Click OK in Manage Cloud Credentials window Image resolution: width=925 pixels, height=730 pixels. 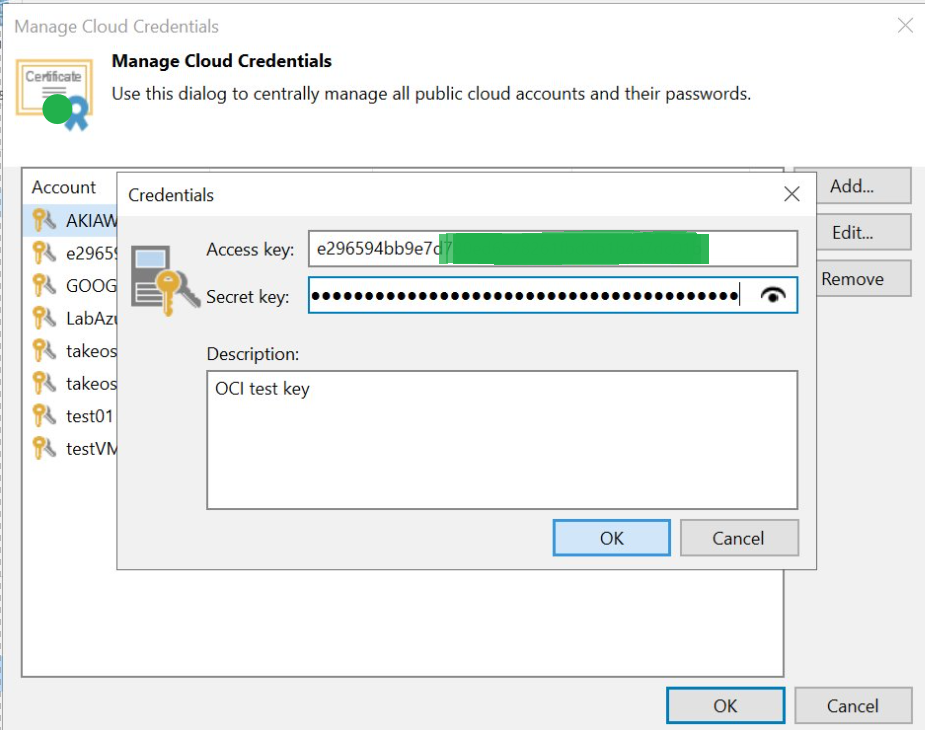726,705
